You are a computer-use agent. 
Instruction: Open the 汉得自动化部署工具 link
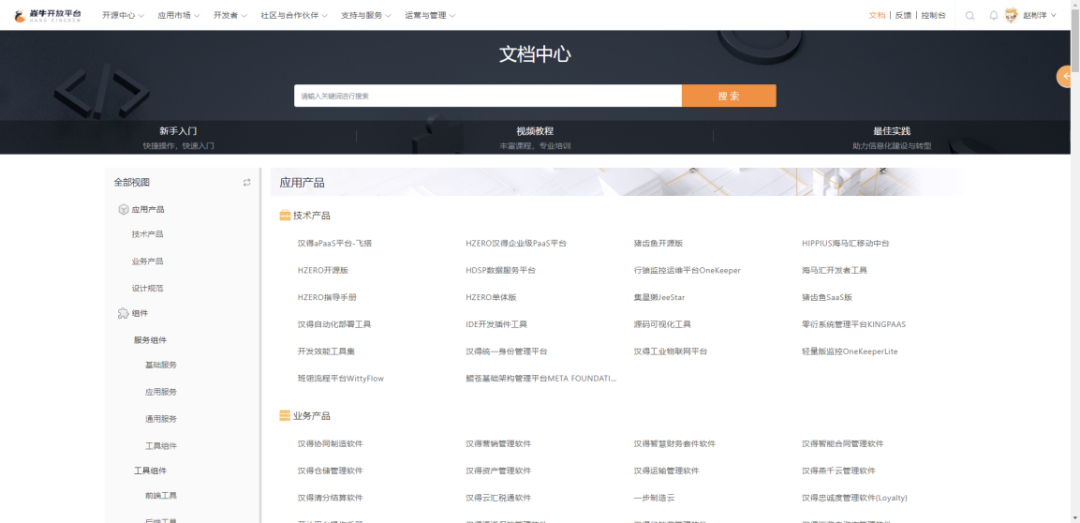pos(334,324)
